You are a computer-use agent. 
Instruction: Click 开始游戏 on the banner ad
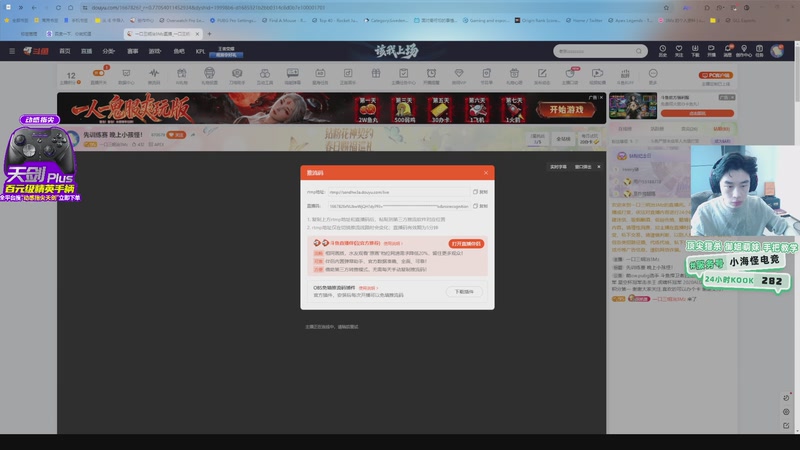point(566,110)
